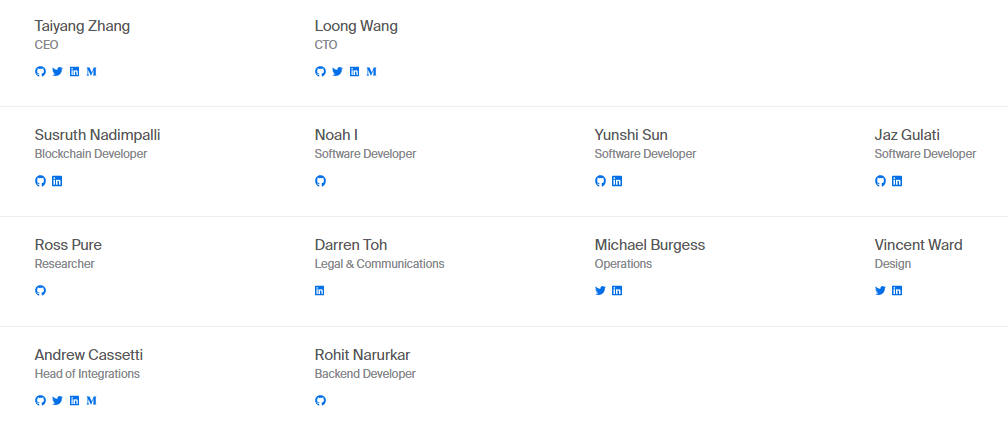Visit Susruth Nadimpalli's GitHub icon
This screenshot has width=1008, height=442.
pyautogui.click(x=40, y=181)
